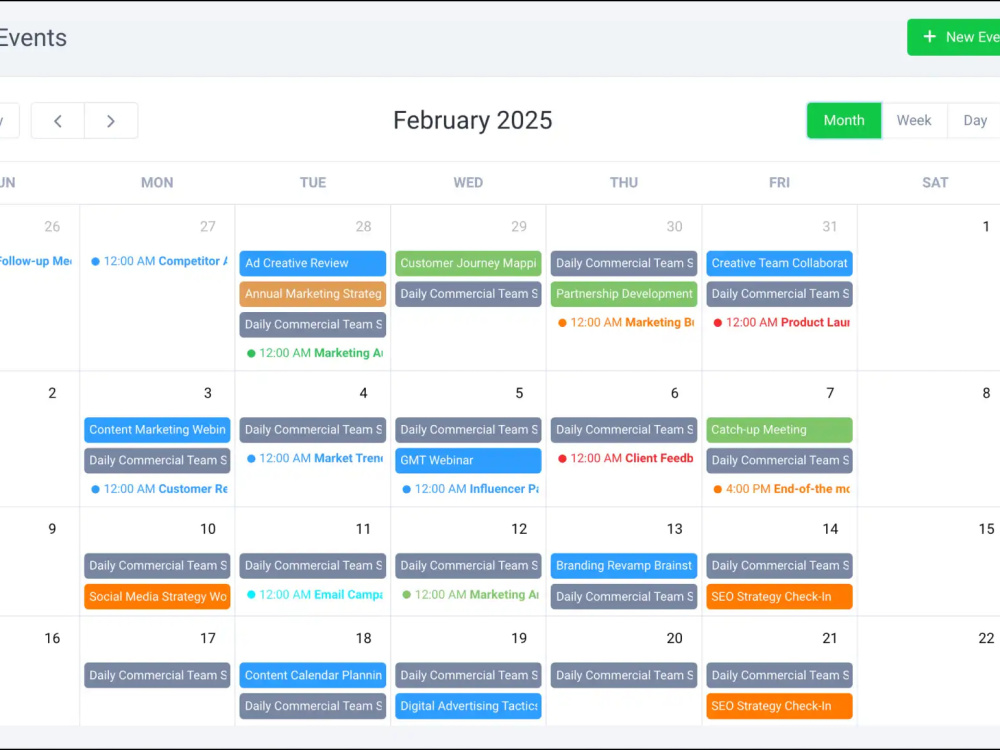Click the WED column header
This screenshot has height=750, width=1000.
click(x=468, y=183)
